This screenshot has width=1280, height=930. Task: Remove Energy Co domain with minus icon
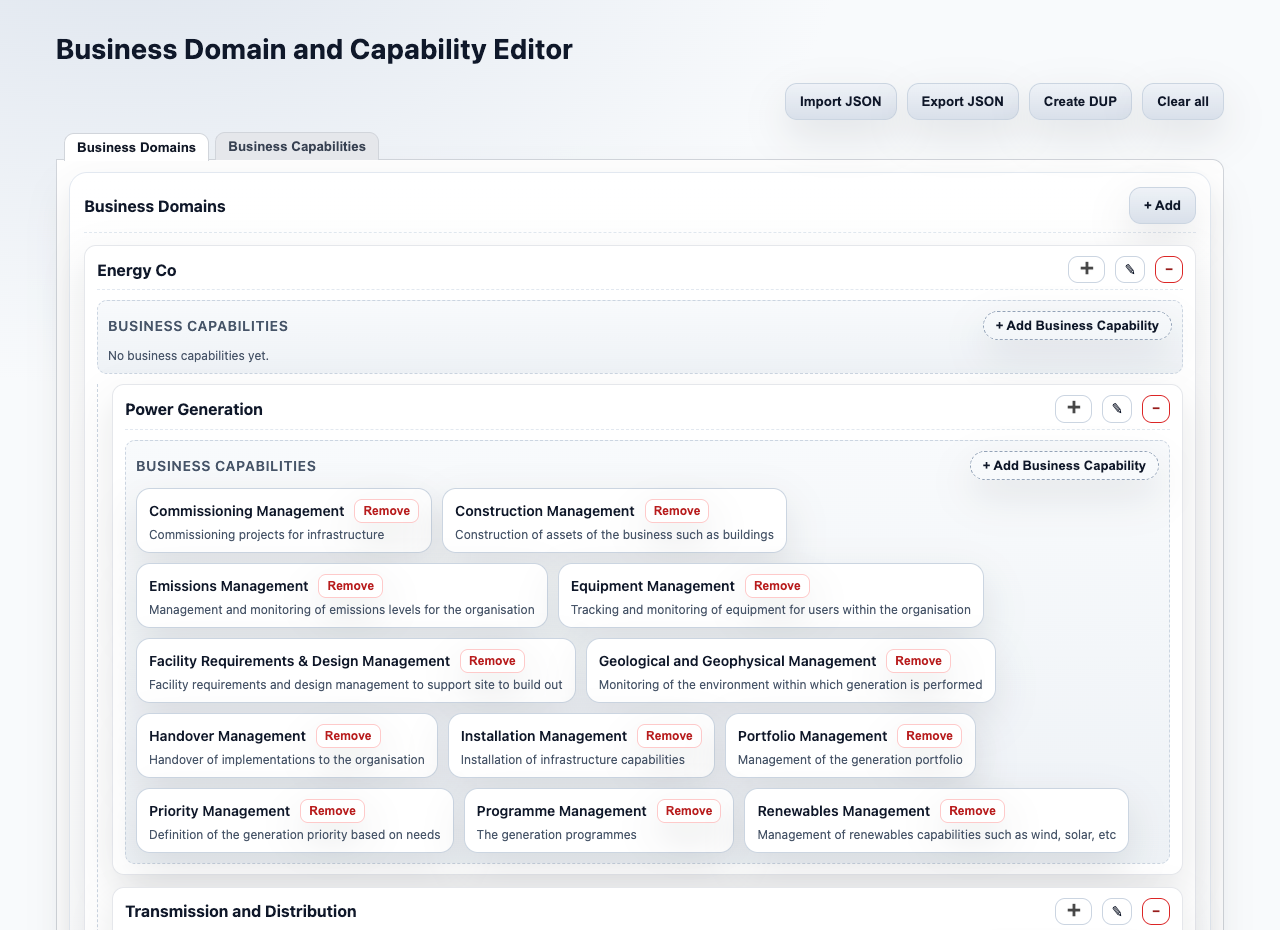(1169, 270)
